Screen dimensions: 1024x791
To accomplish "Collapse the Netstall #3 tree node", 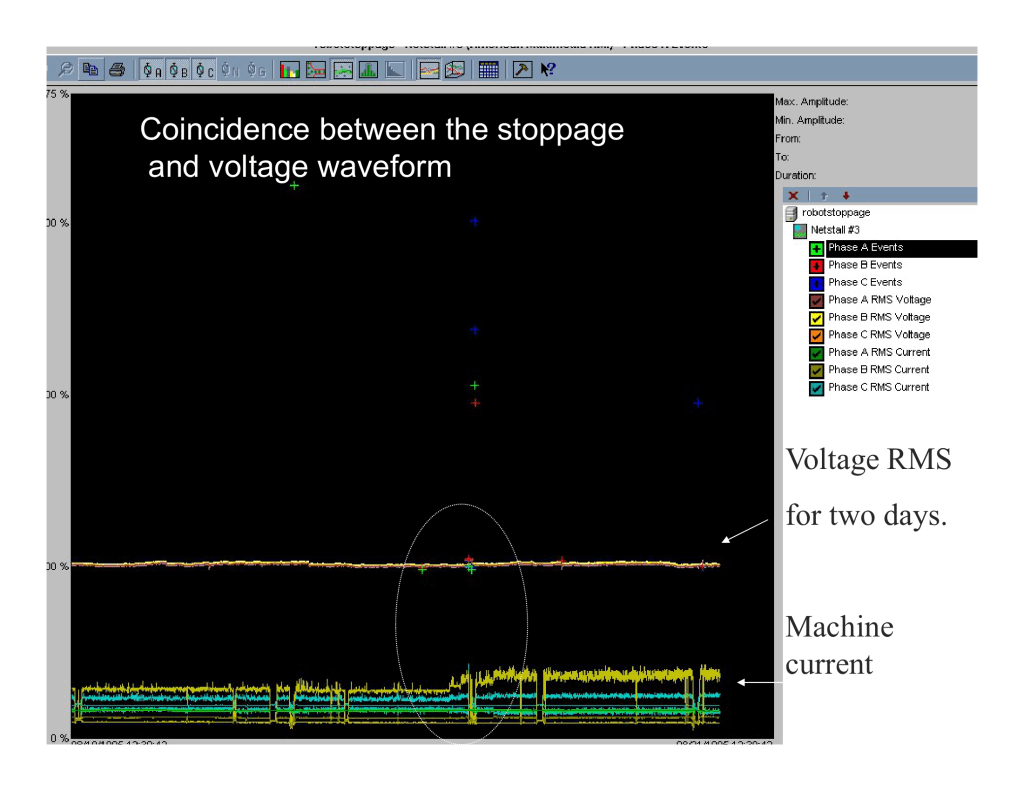I will click(x=800, y=231).
